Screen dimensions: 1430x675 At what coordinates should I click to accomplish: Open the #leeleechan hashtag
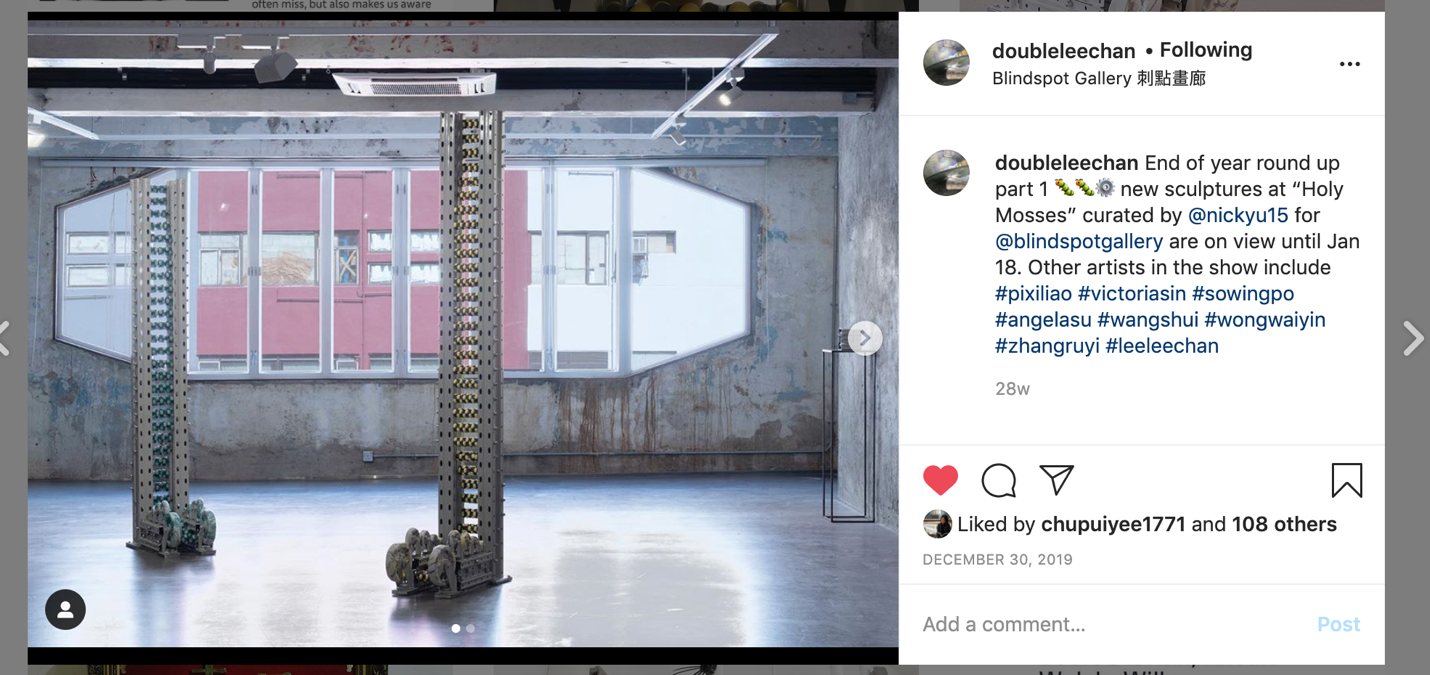click(1162, 346)
